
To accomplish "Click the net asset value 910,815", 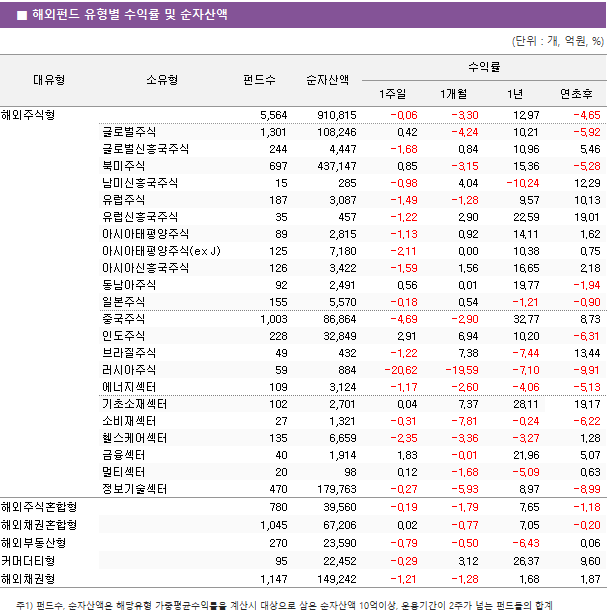I will click(337, 115).
